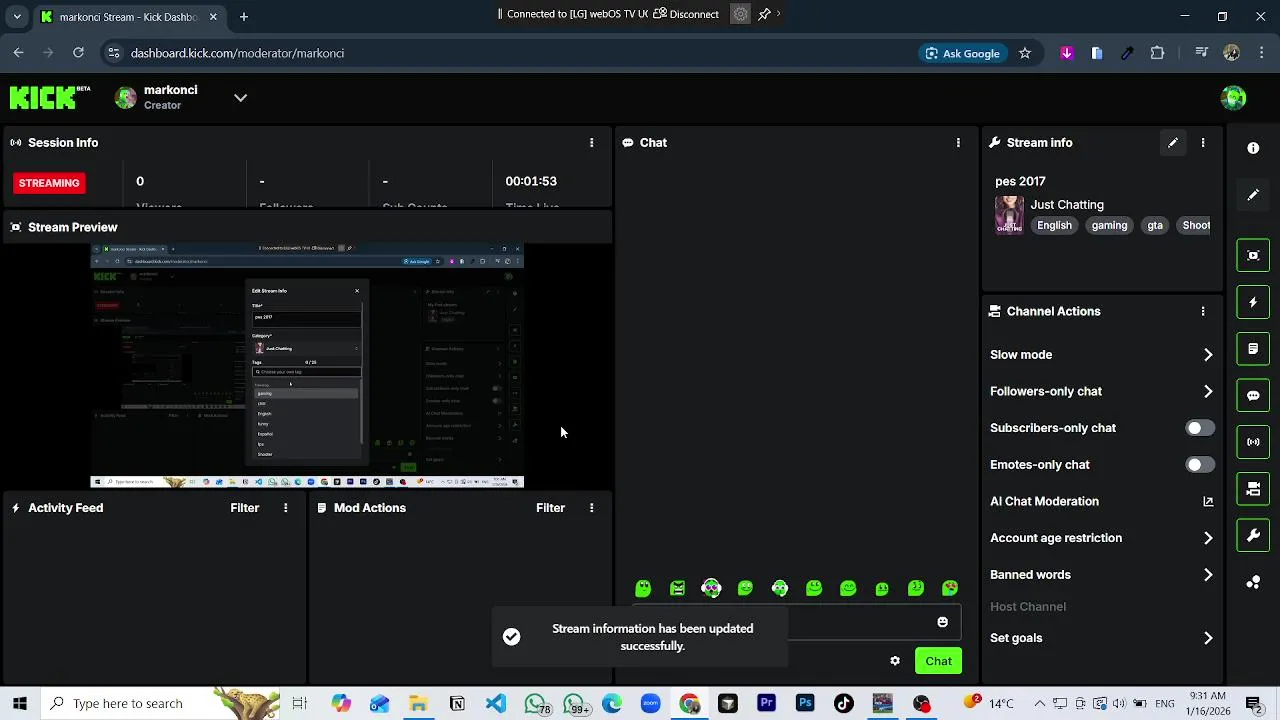Click the red STREAMING status badge
The height and width of the screenshot is (720, 1280).
[x=49, y=183]
